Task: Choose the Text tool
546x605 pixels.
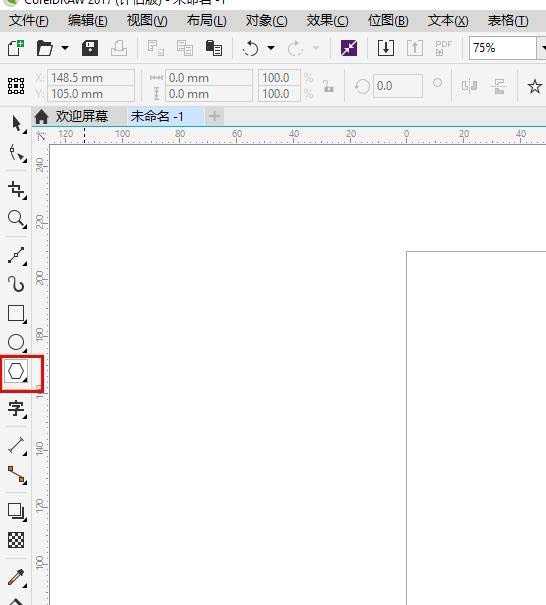Action: click(x=17, y=409)
